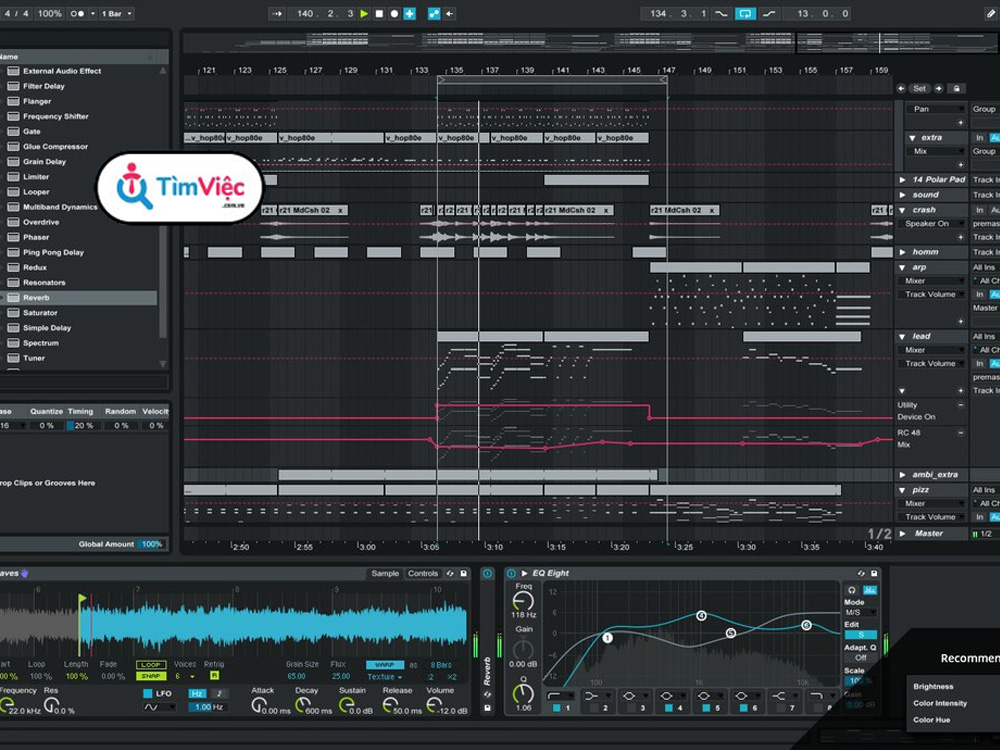
Task: Click the Limiter device icon
Action: click(13, 177)
